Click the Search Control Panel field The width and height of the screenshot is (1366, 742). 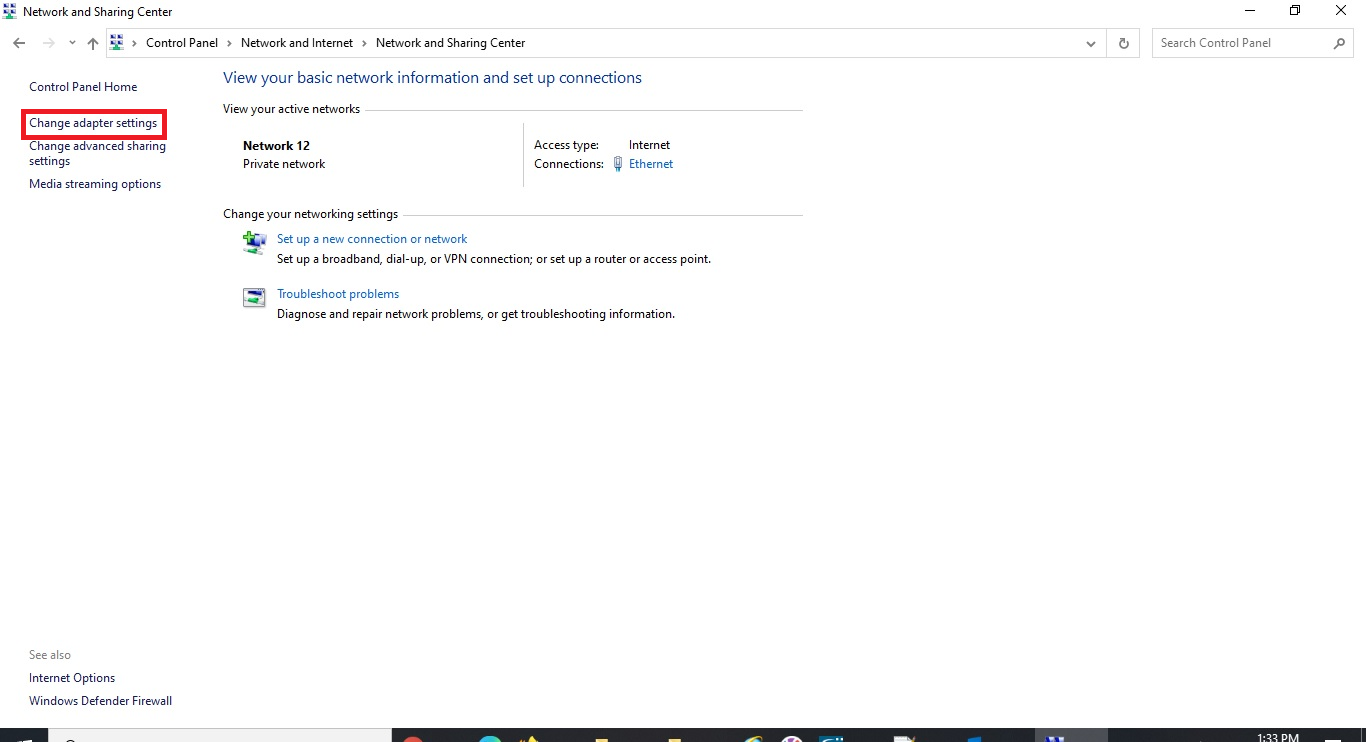tap(1240, 43)
